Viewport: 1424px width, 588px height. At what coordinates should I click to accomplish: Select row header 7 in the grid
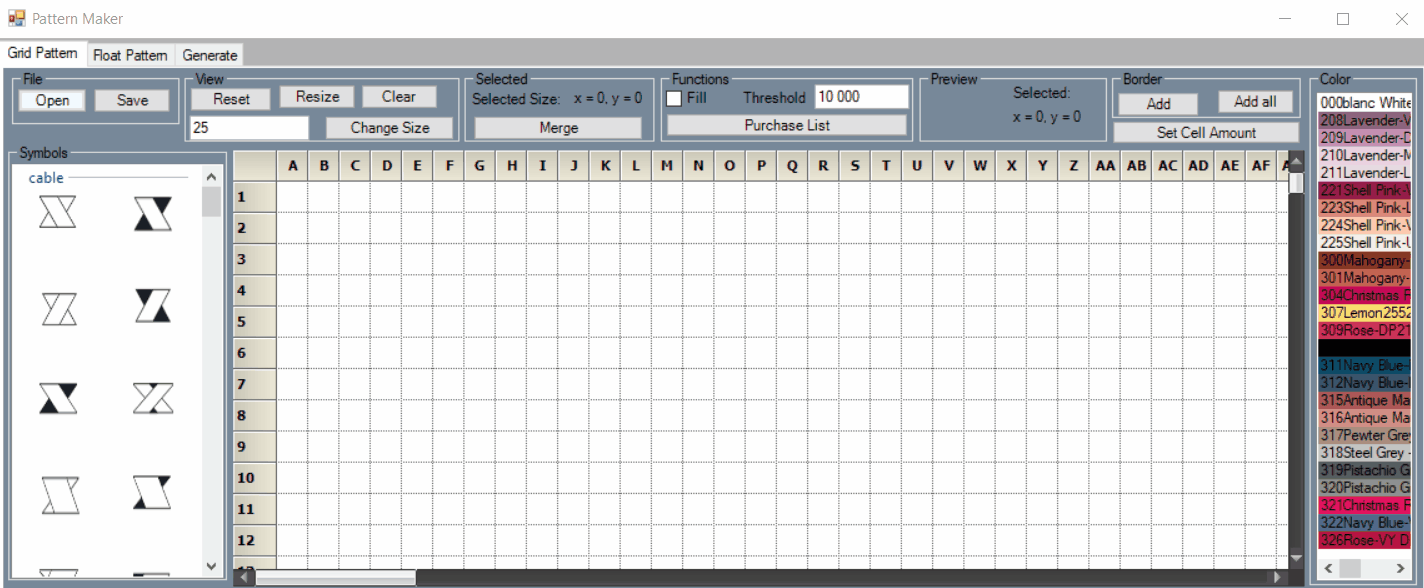[x=255, y=384]
